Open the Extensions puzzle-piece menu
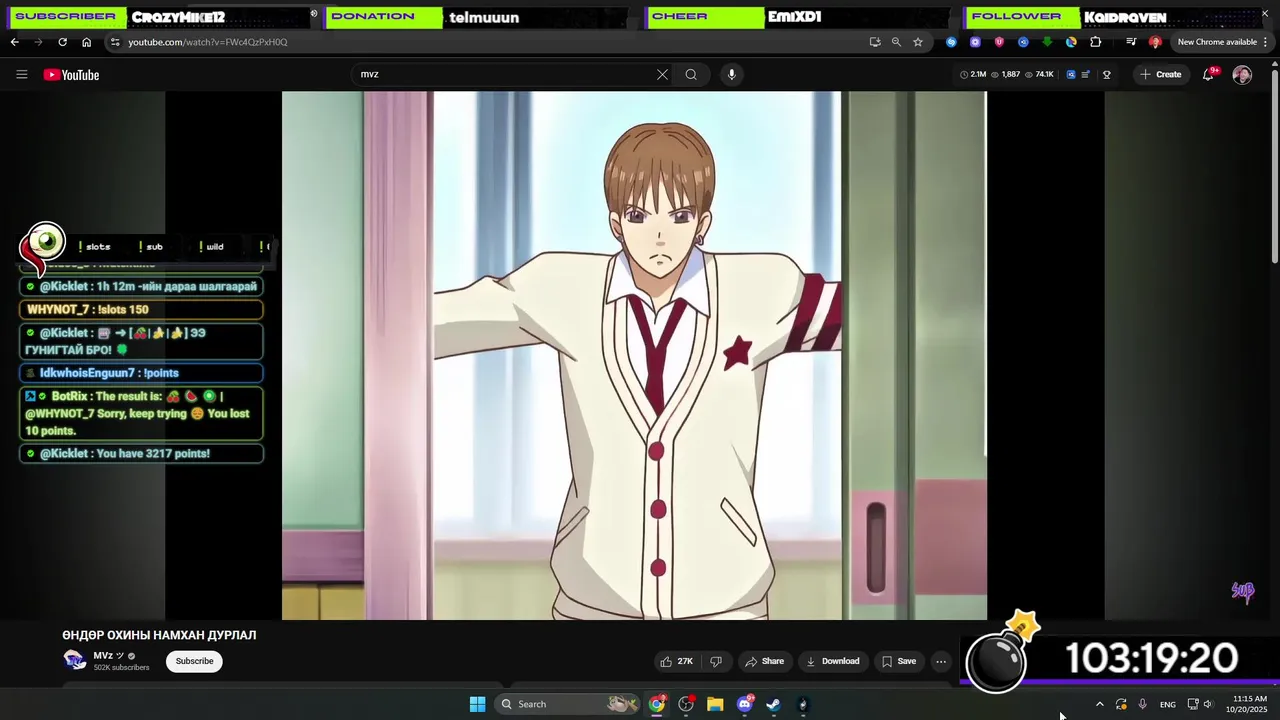This screenshot has width=1280, height=720. coord(1095,42)
